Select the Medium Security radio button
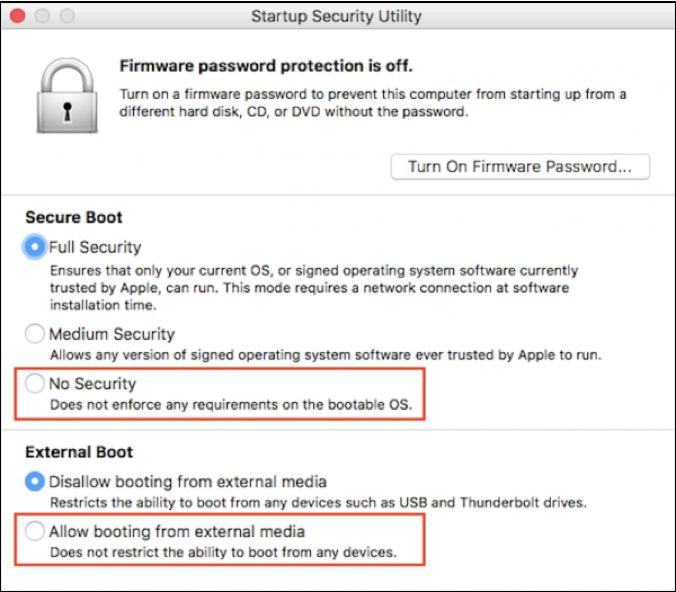676x592 pixels. (x=34, y=334)
